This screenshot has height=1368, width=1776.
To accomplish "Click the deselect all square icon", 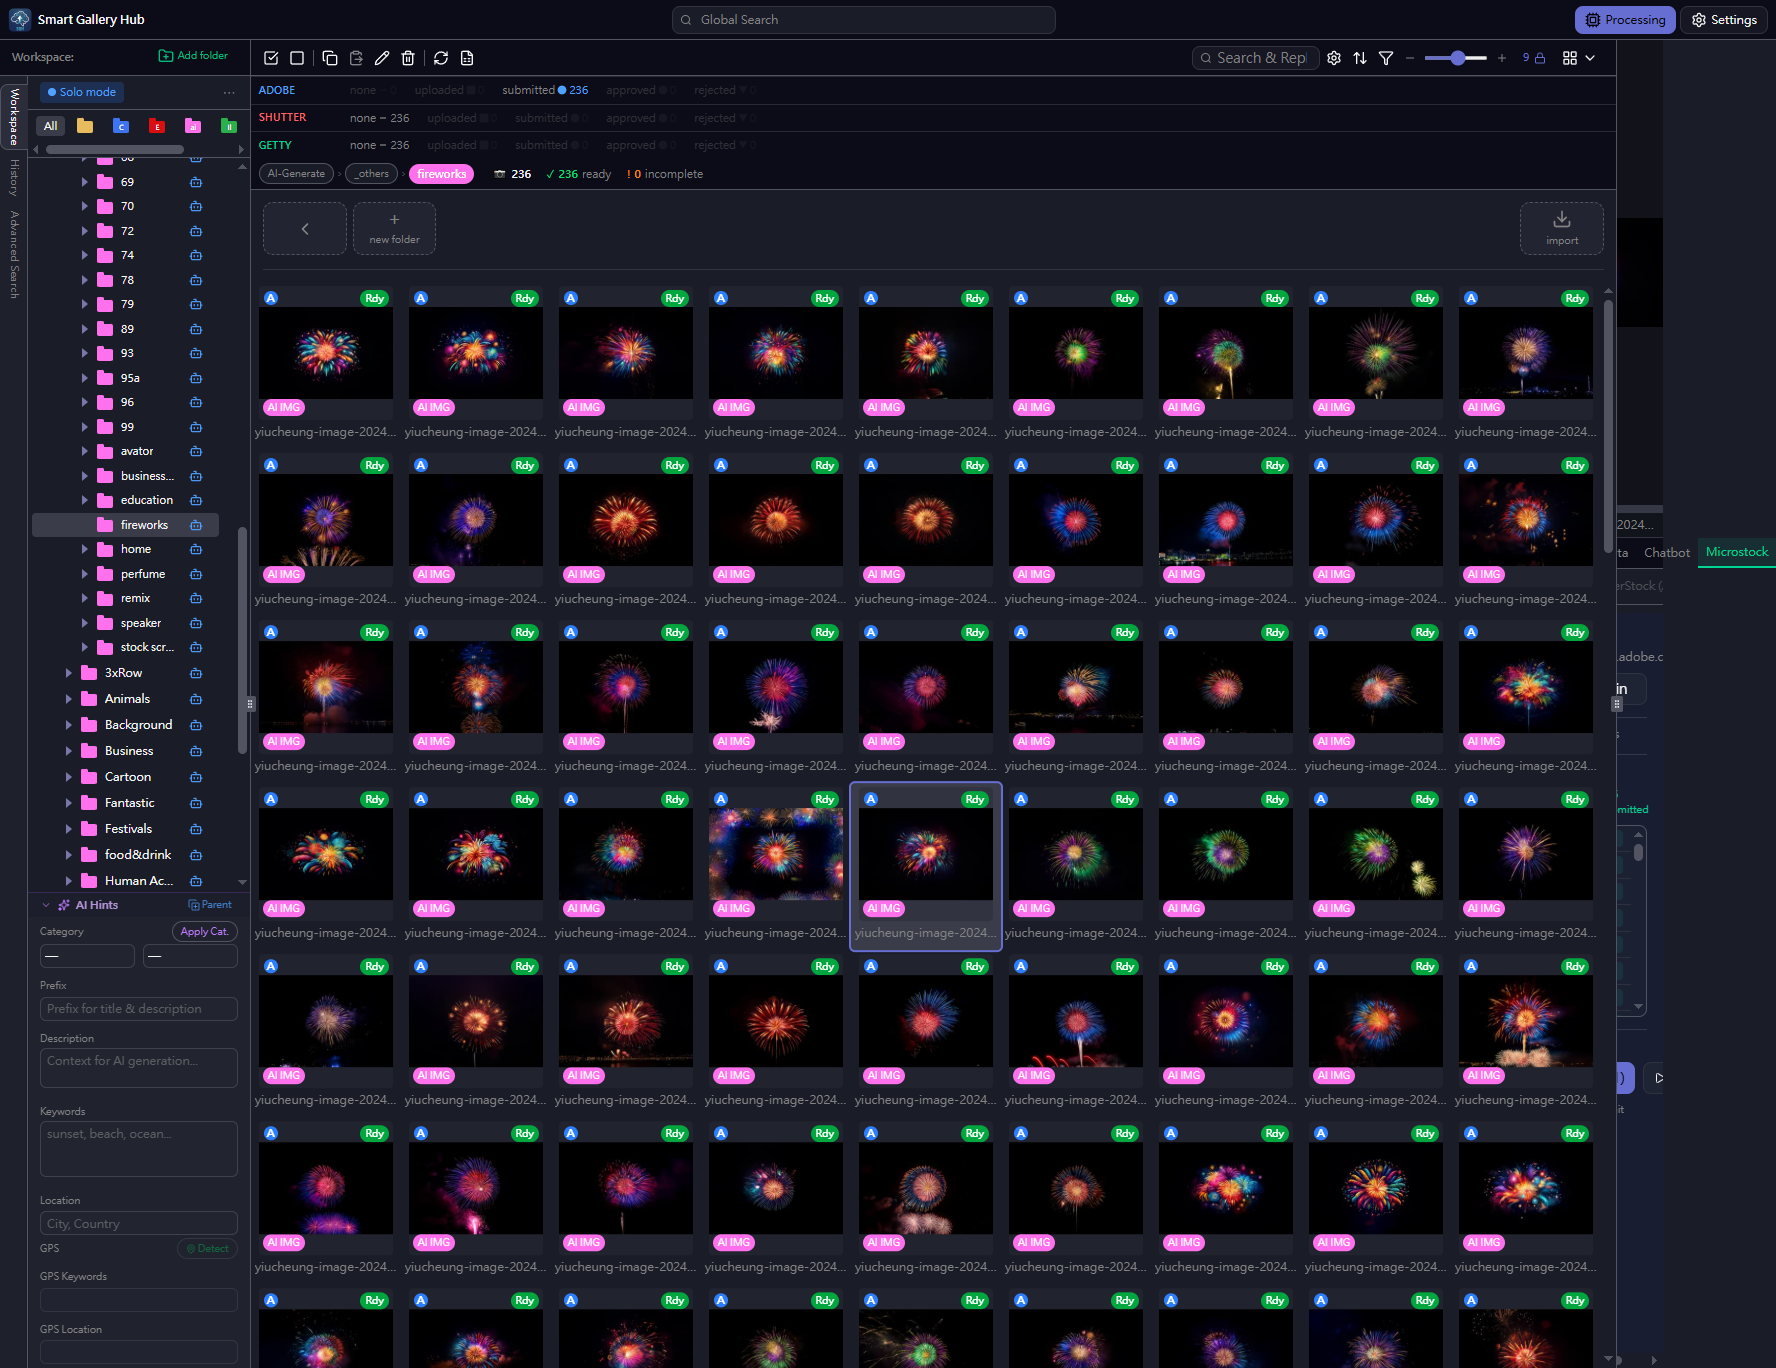I will [297, 58].
